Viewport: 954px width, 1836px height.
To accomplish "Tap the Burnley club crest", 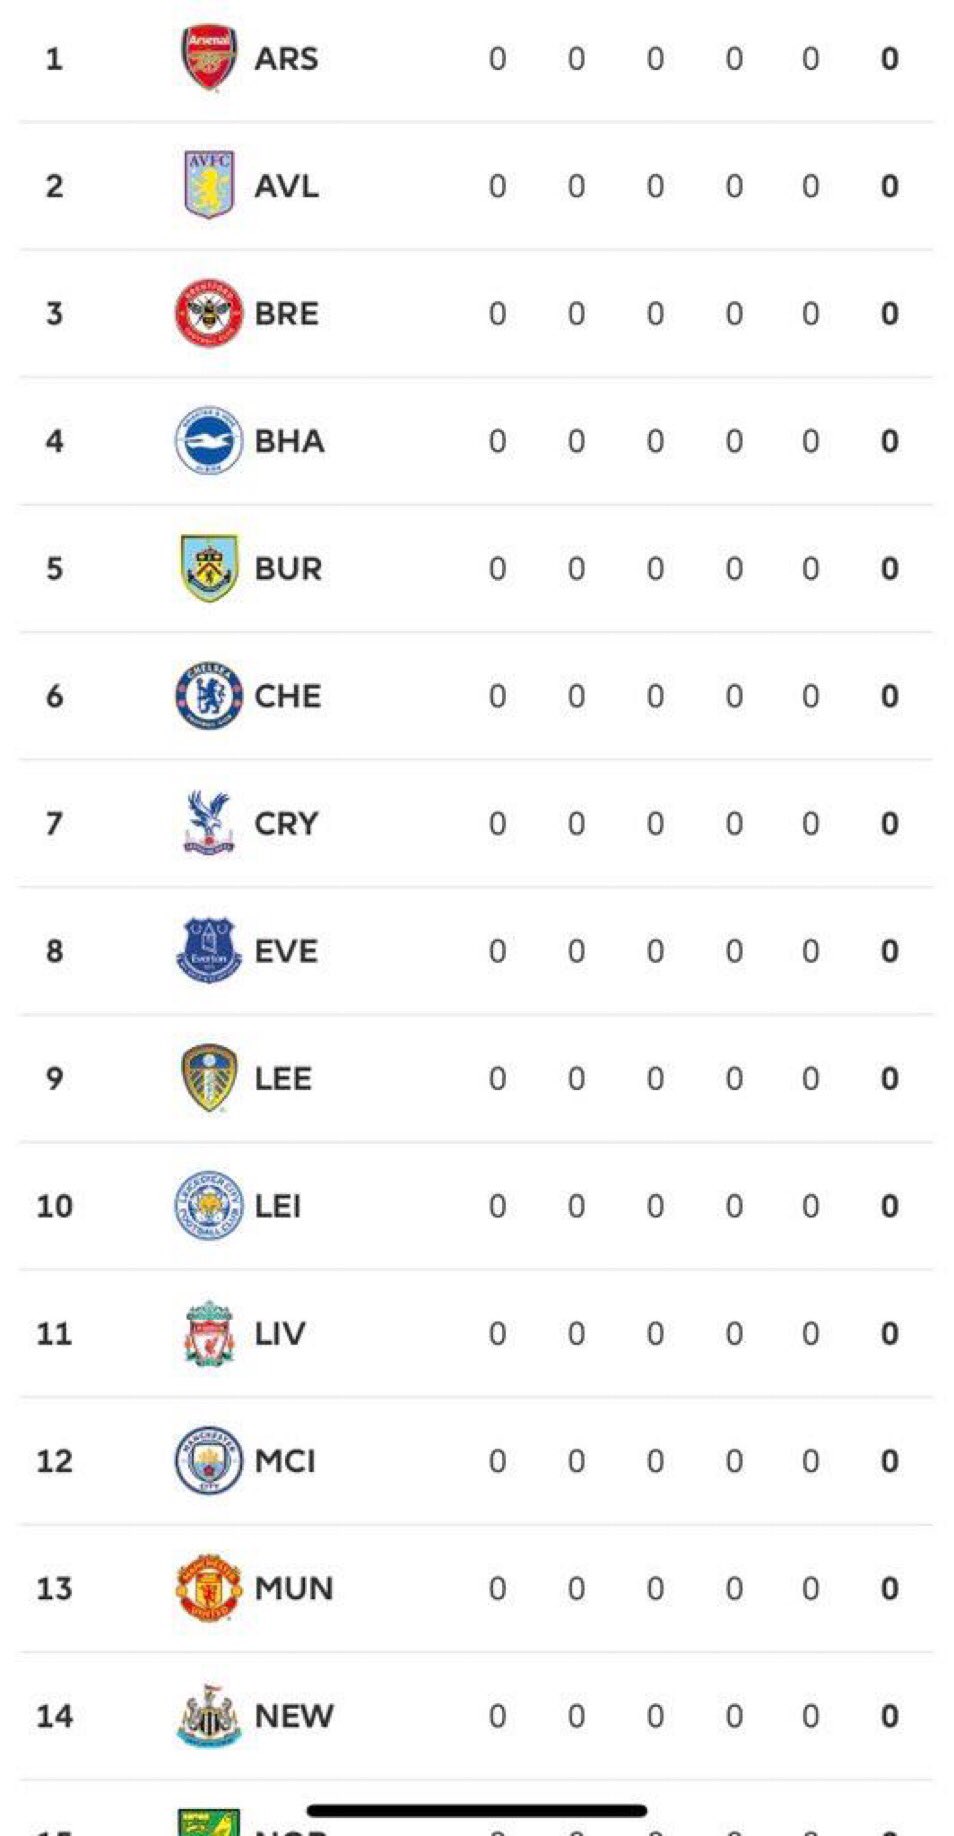I will [x=208, y=568].
